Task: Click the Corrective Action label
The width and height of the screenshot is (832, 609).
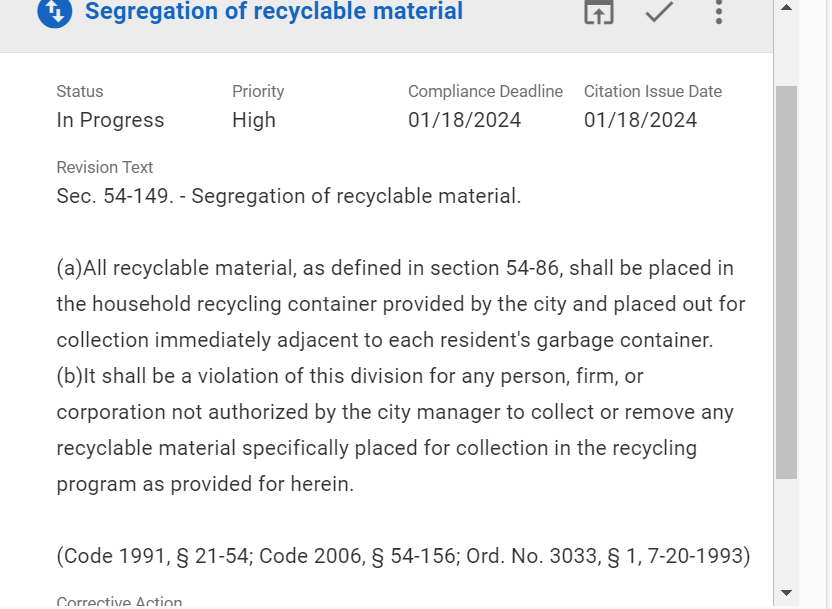Action: click(x=119, y=602)
